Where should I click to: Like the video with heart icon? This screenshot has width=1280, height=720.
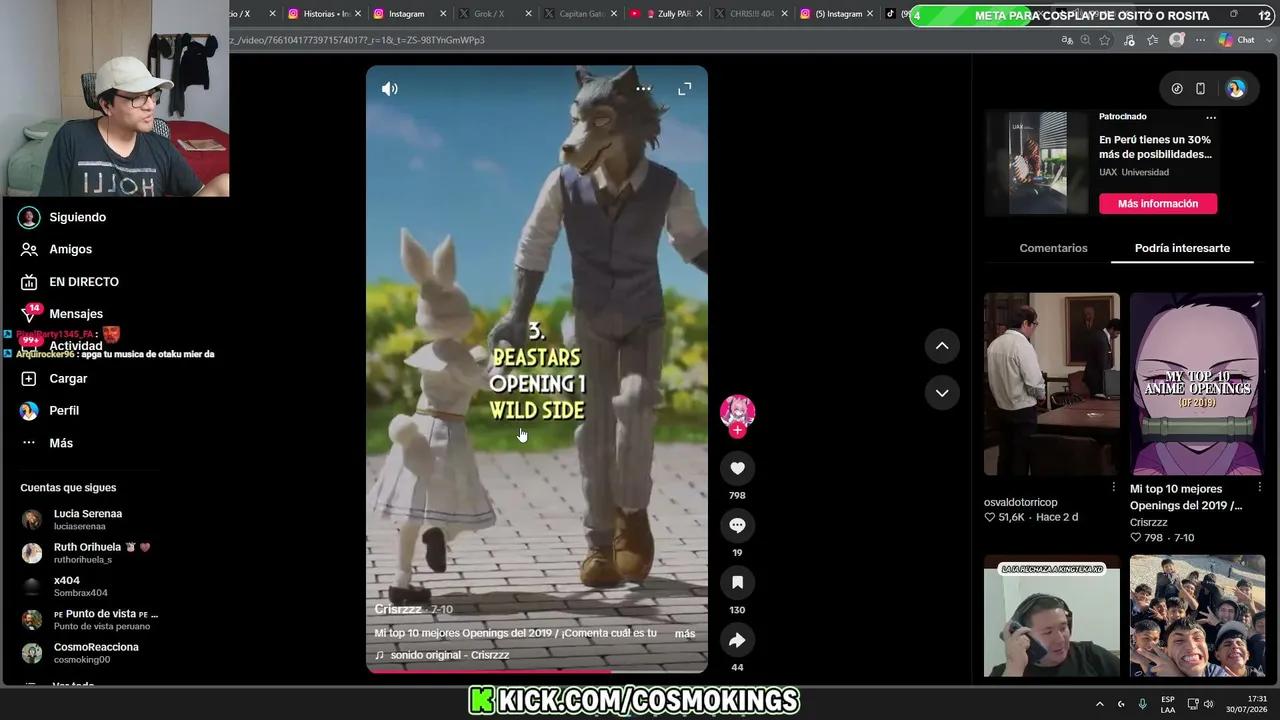pos(737,468)
